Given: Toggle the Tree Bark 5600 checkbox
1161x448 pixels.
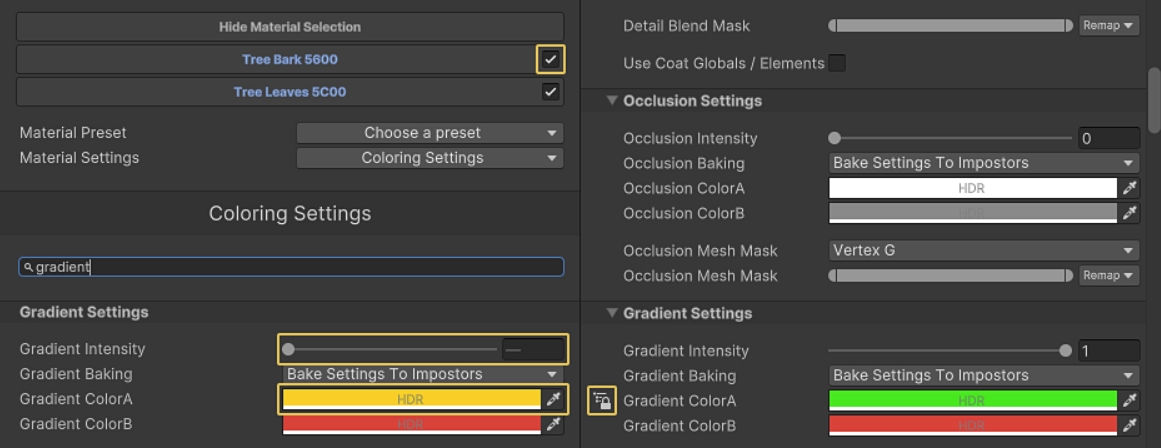Looking at the screenshot, I should [x=550, y=59].
